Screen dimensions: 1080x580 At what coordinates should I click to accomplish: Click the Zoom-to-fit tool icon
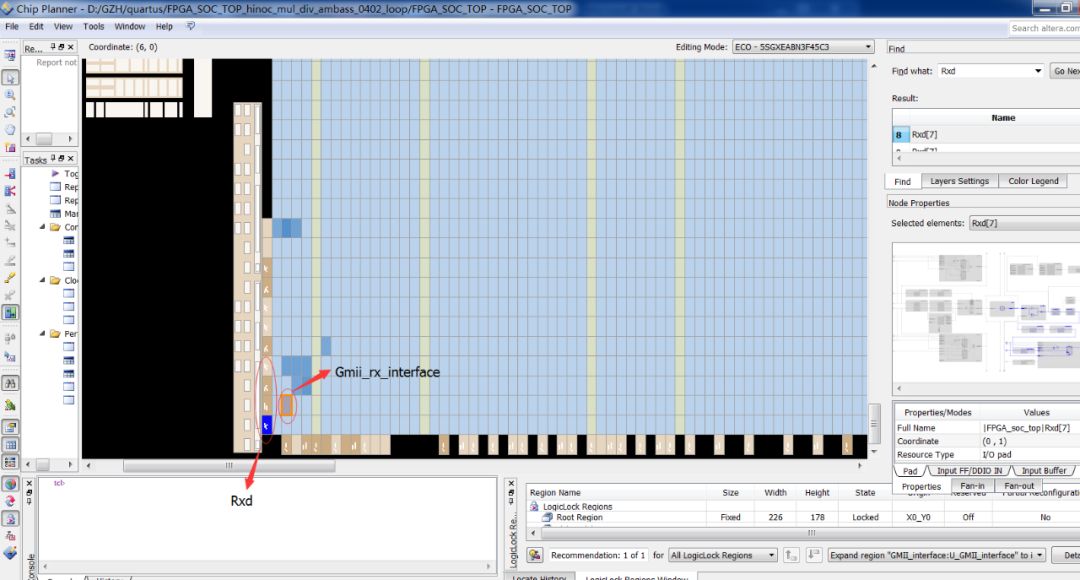10,112
